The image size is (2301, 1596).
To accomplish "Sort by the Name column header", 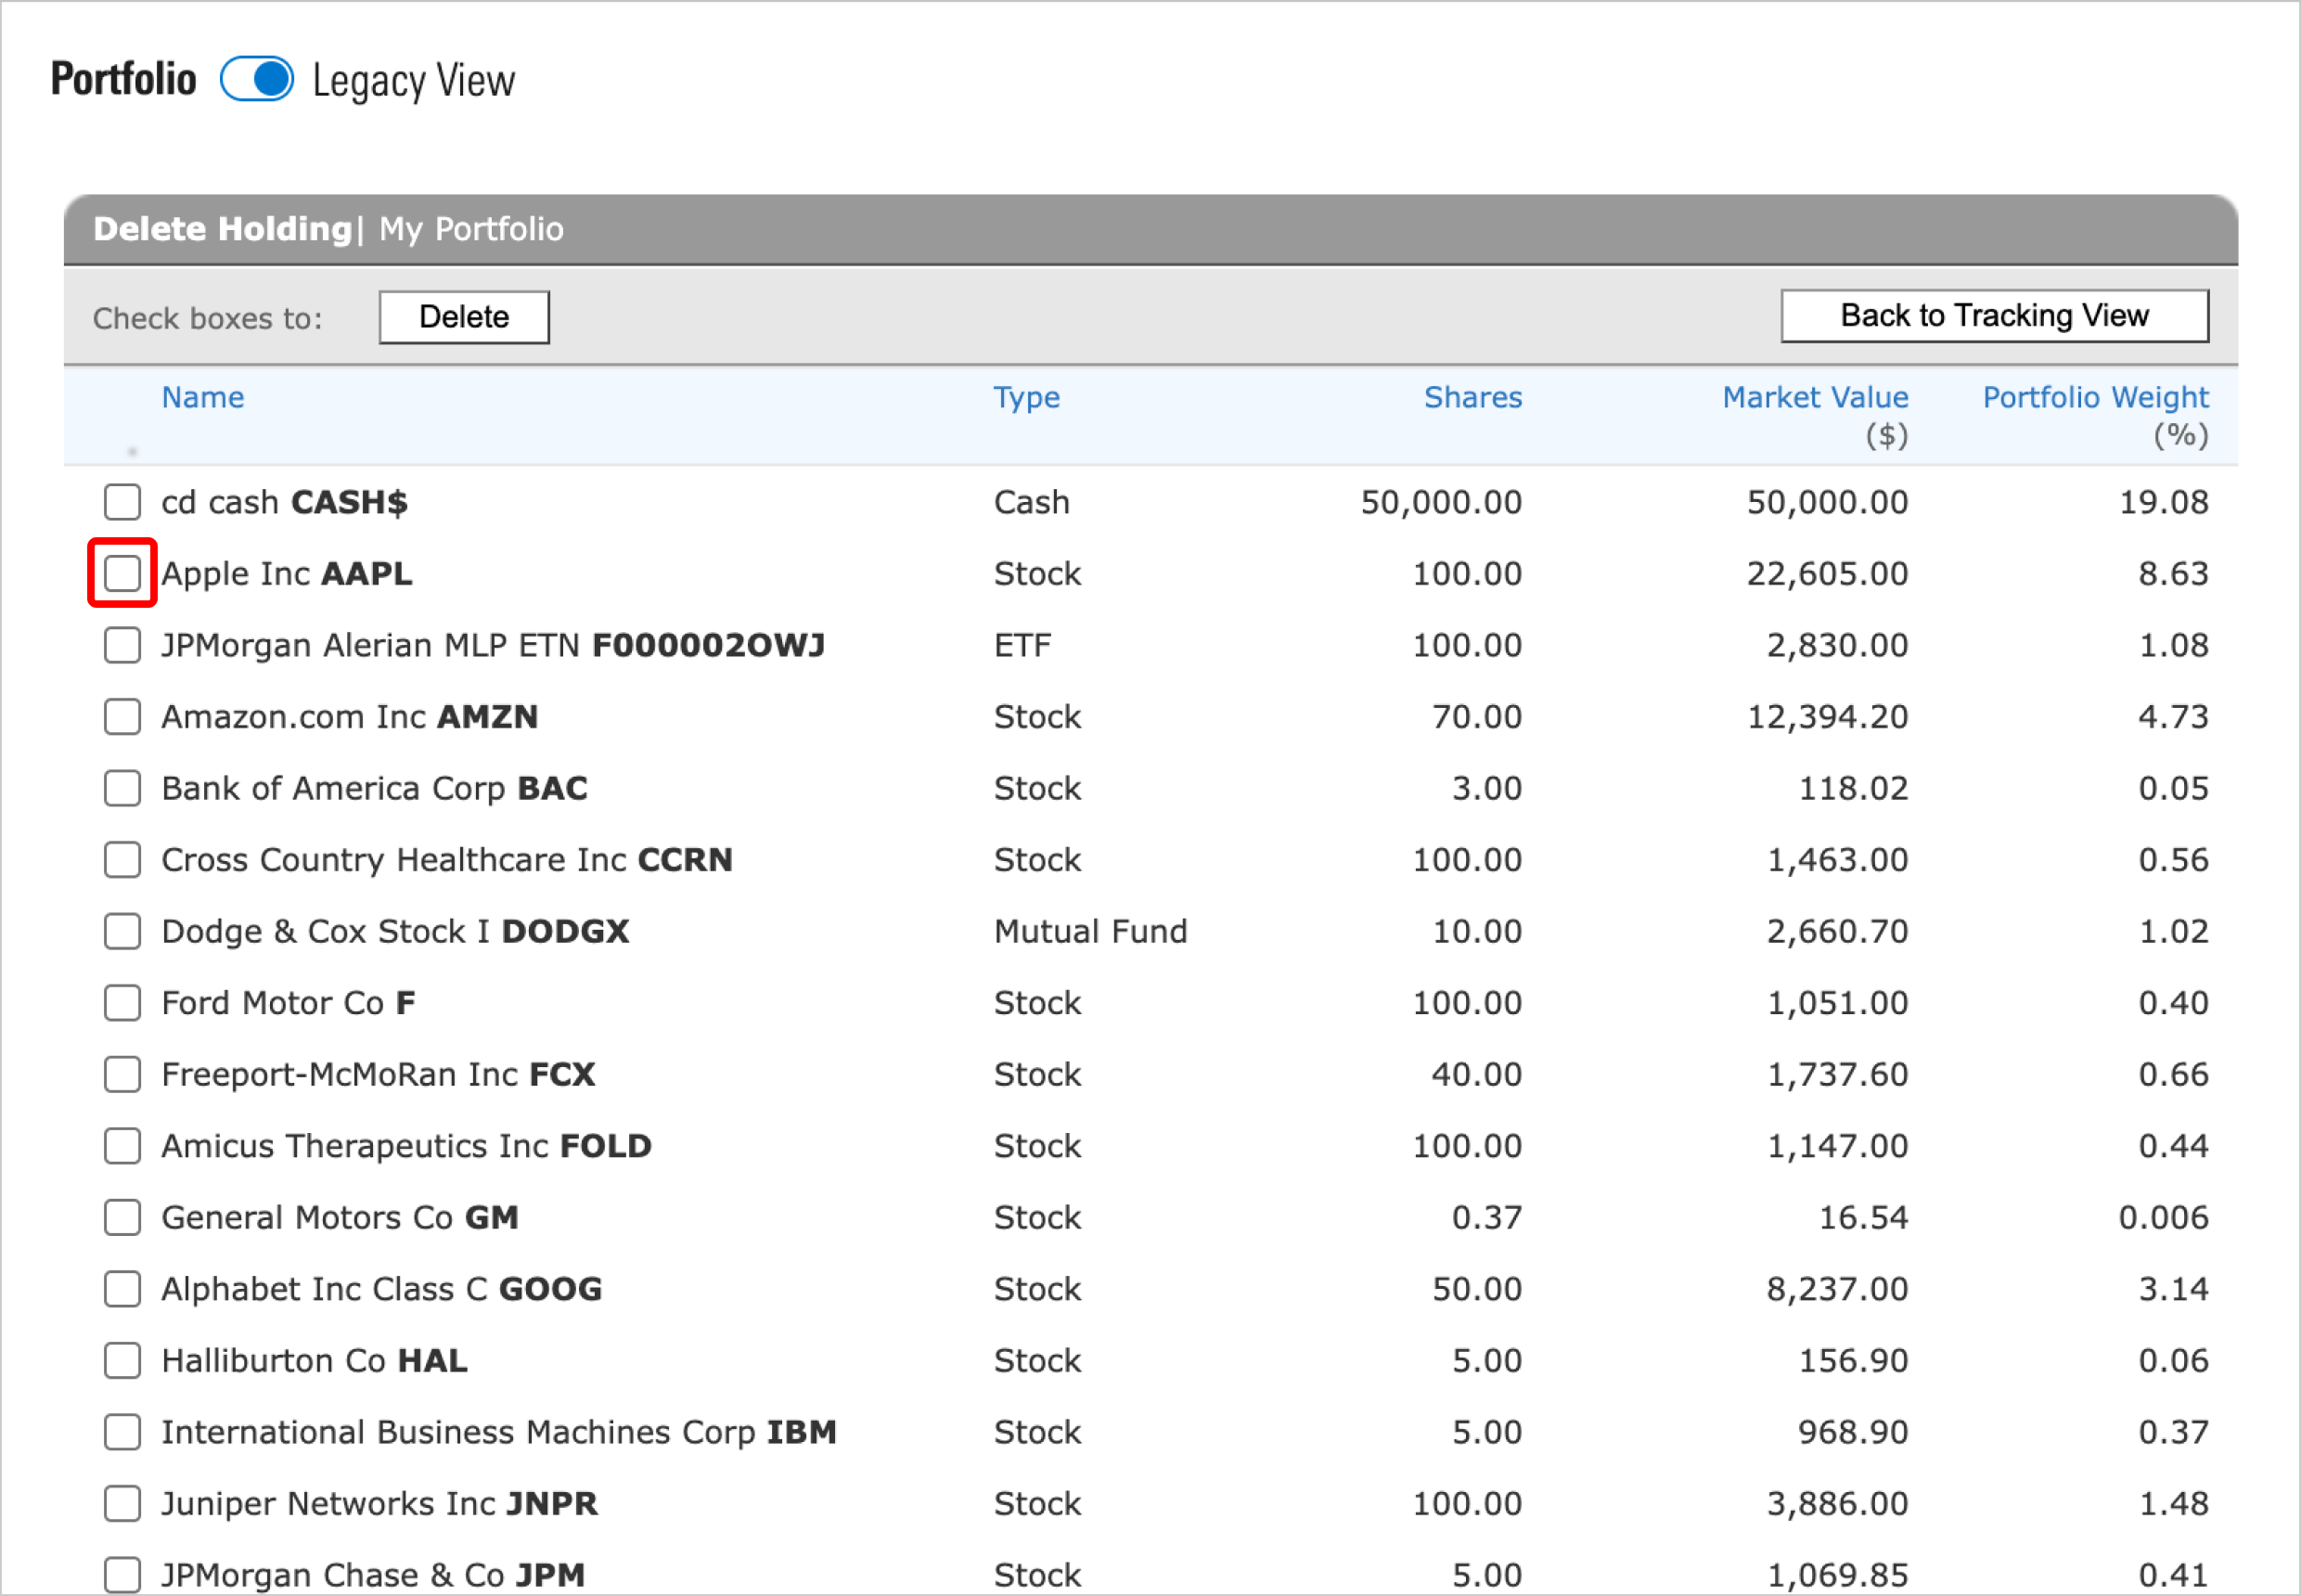I will coord(203,397).
